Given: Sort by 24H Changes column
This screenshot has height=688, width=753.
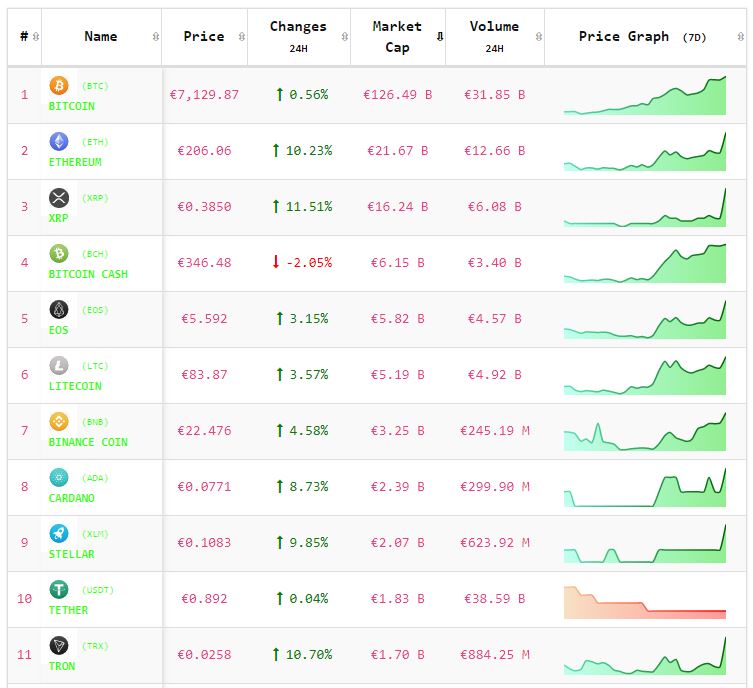Looking at the screenshot, I should [x=298, y=37].
